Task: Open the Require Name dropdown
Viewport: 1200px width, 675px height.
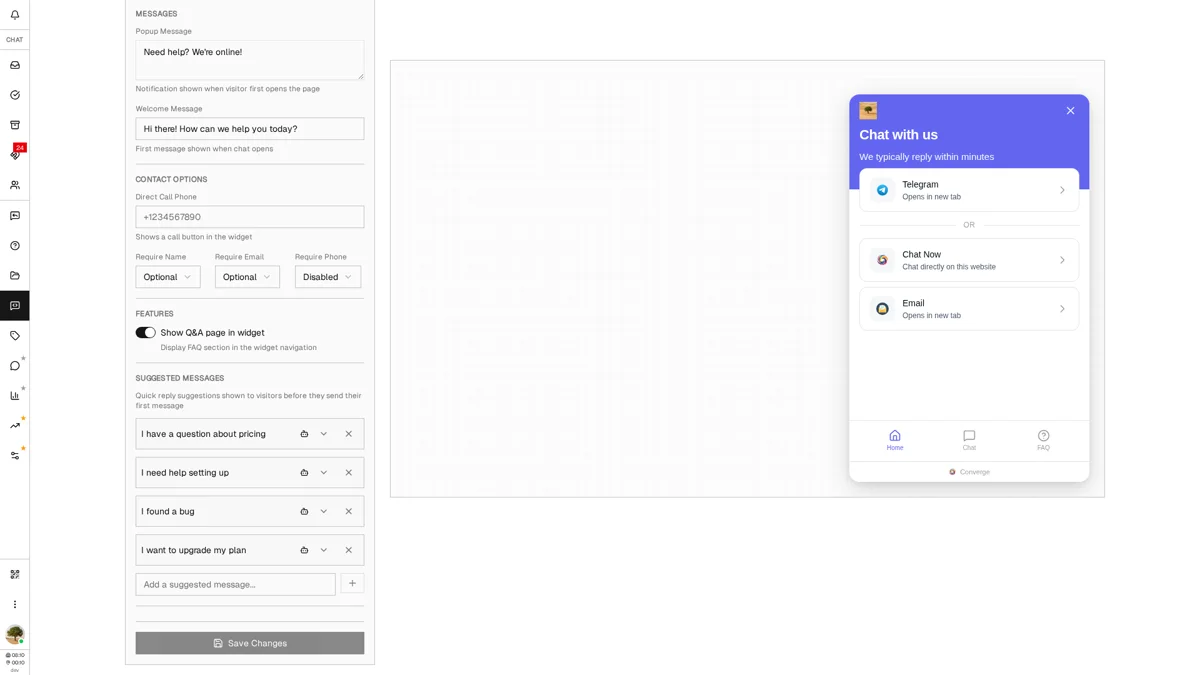Action: [167, 277]
